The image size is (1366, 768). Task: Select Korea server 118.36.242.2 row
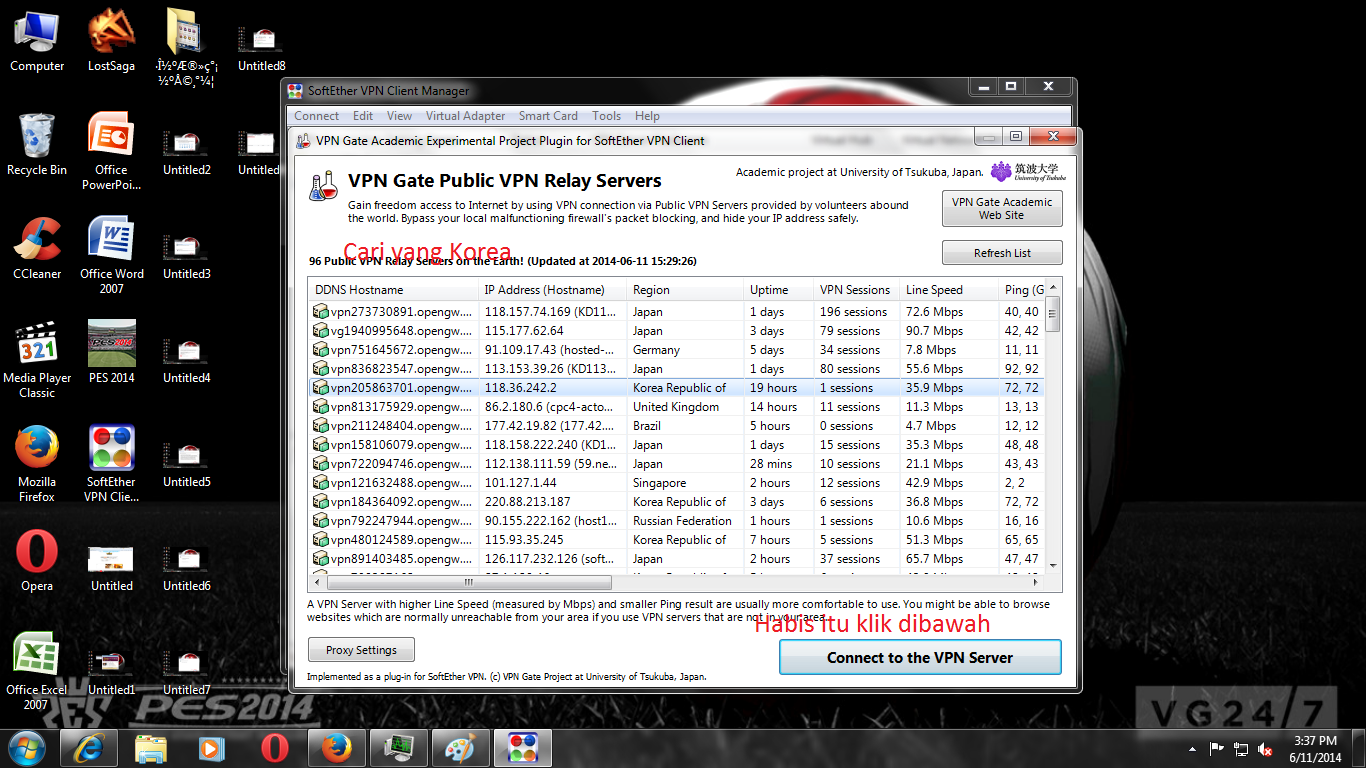tap(677, 388)
